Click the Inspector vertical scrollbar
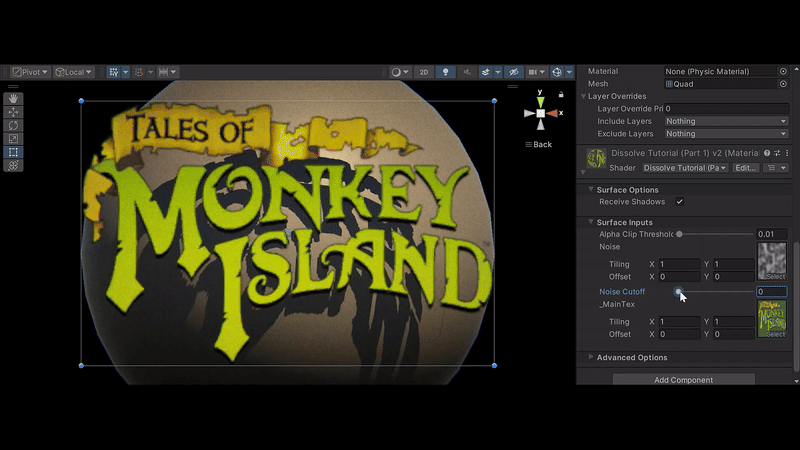Screen dimensions: 800x450 [x=796, y=306]
